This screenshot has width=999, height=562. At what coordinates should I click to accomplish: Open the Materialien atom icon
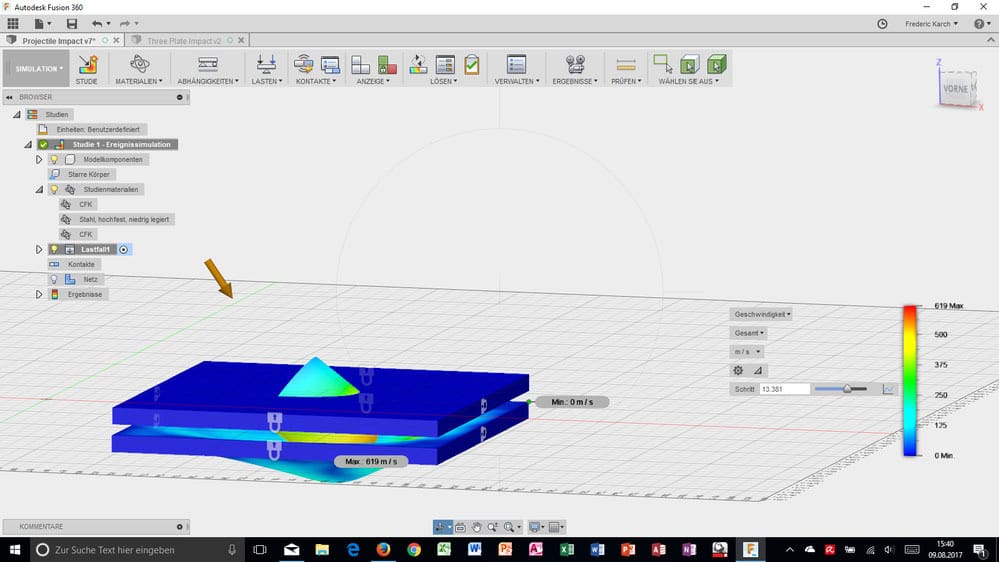[140, 64]
